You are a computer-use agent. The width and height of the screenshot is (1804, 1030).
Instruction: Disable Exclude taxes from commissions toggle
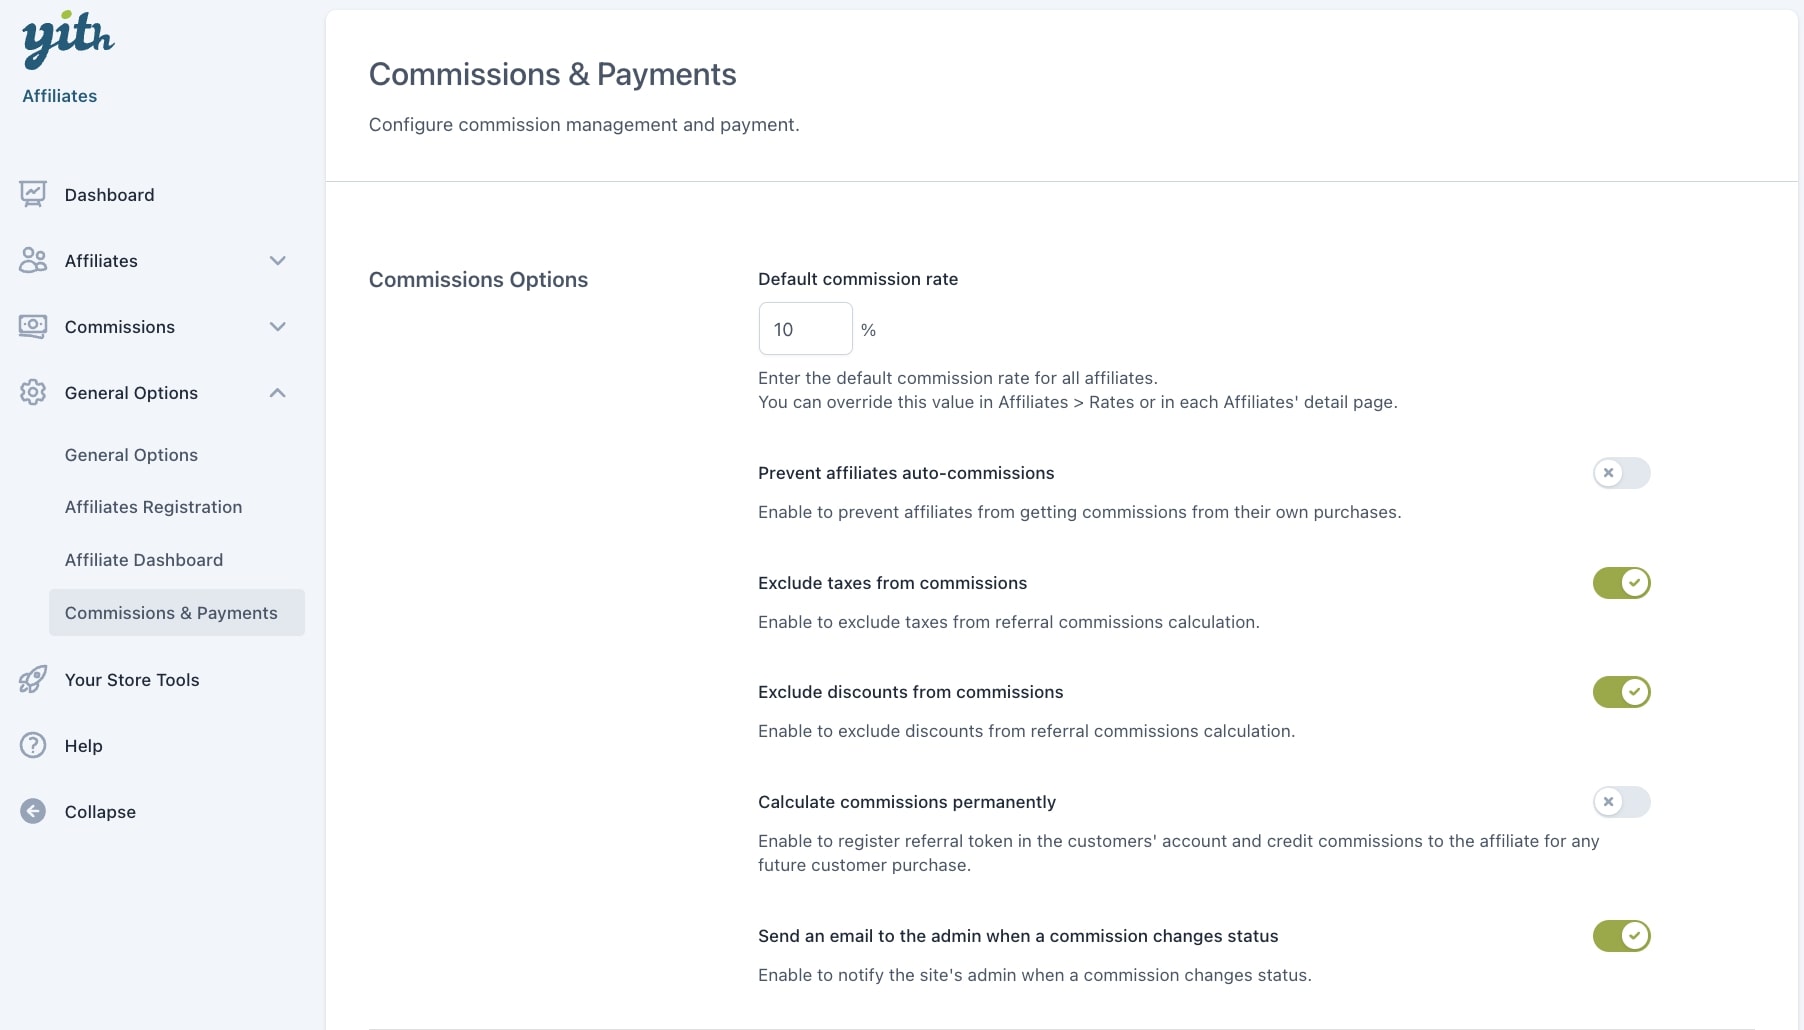[x=1621, y=583]
